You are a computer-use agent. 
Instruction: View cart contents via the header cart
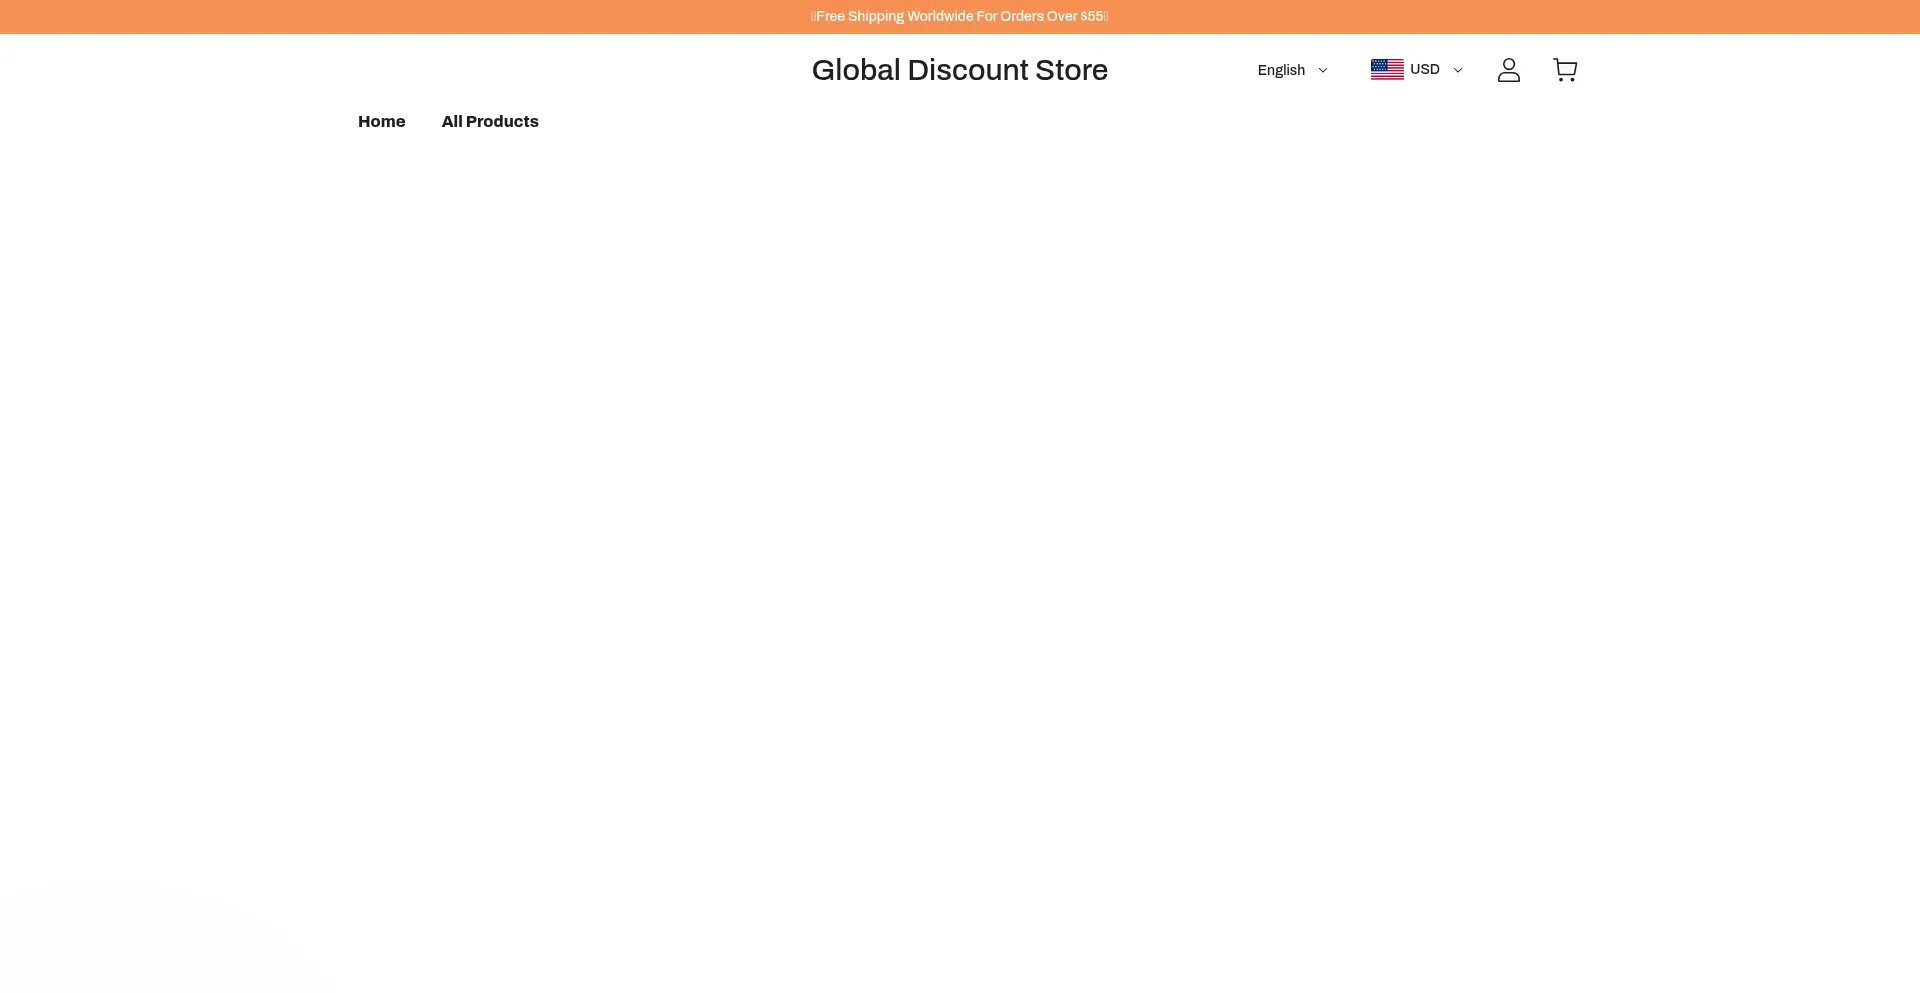pos(1564,70)
